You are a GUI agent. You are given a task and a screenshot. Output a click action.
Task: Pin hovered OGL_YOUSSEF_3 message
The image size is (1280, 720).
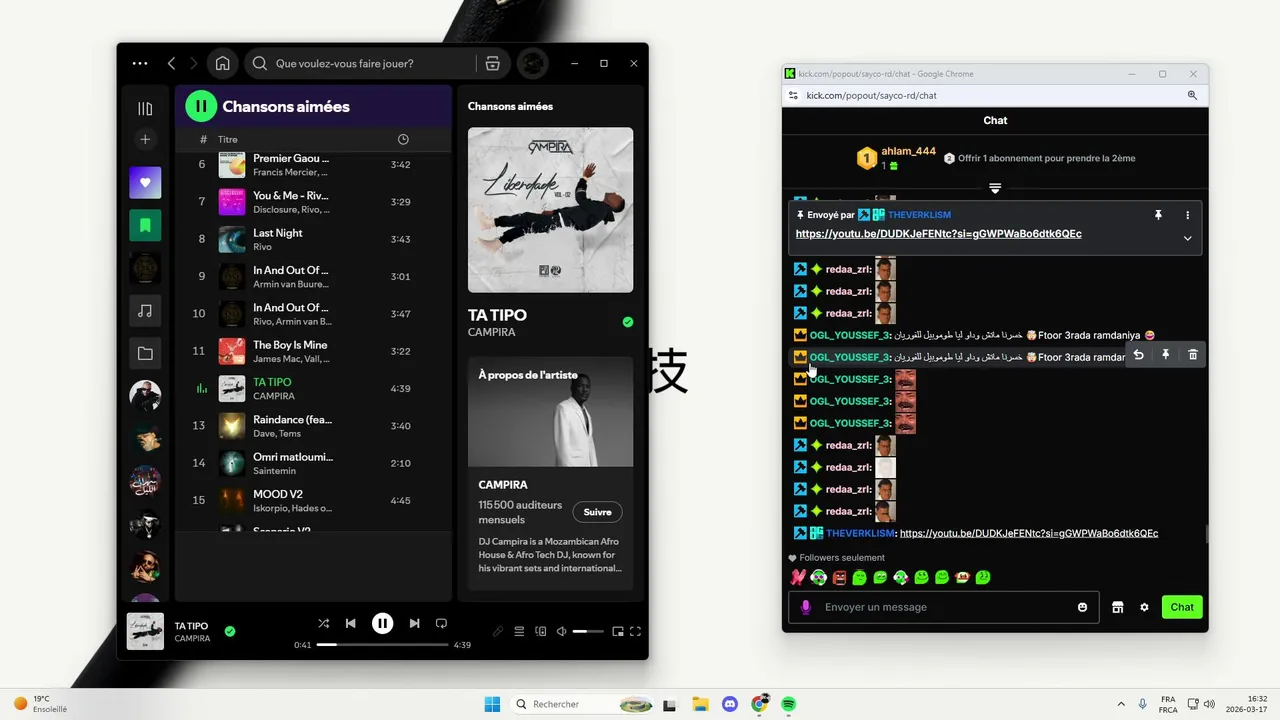tap(1165, 355)
